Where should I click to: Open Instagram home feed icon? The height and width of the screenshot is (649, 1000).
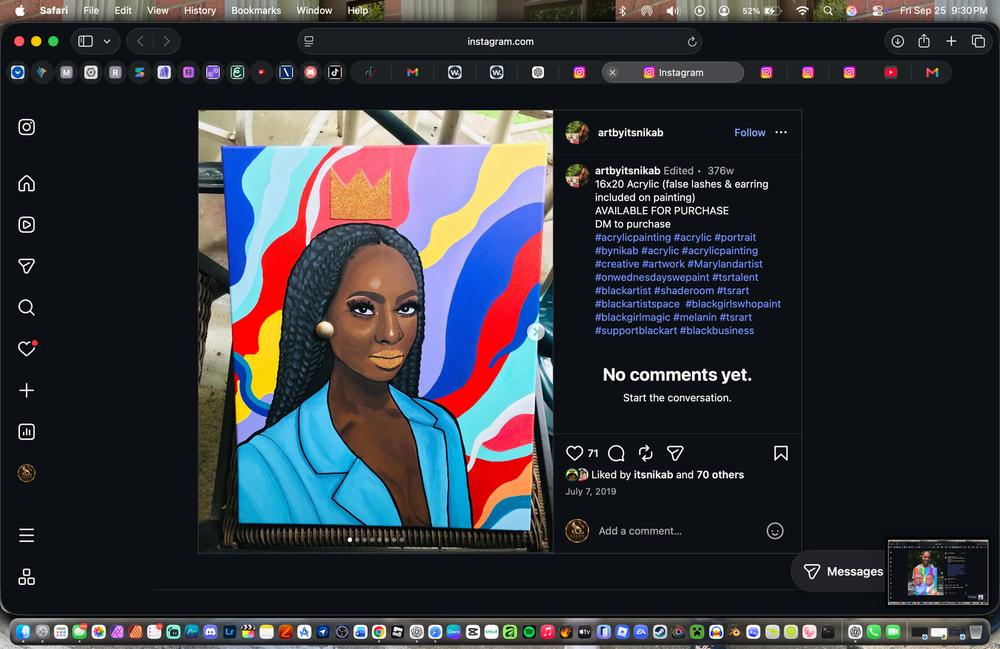(x=27, y=184)
